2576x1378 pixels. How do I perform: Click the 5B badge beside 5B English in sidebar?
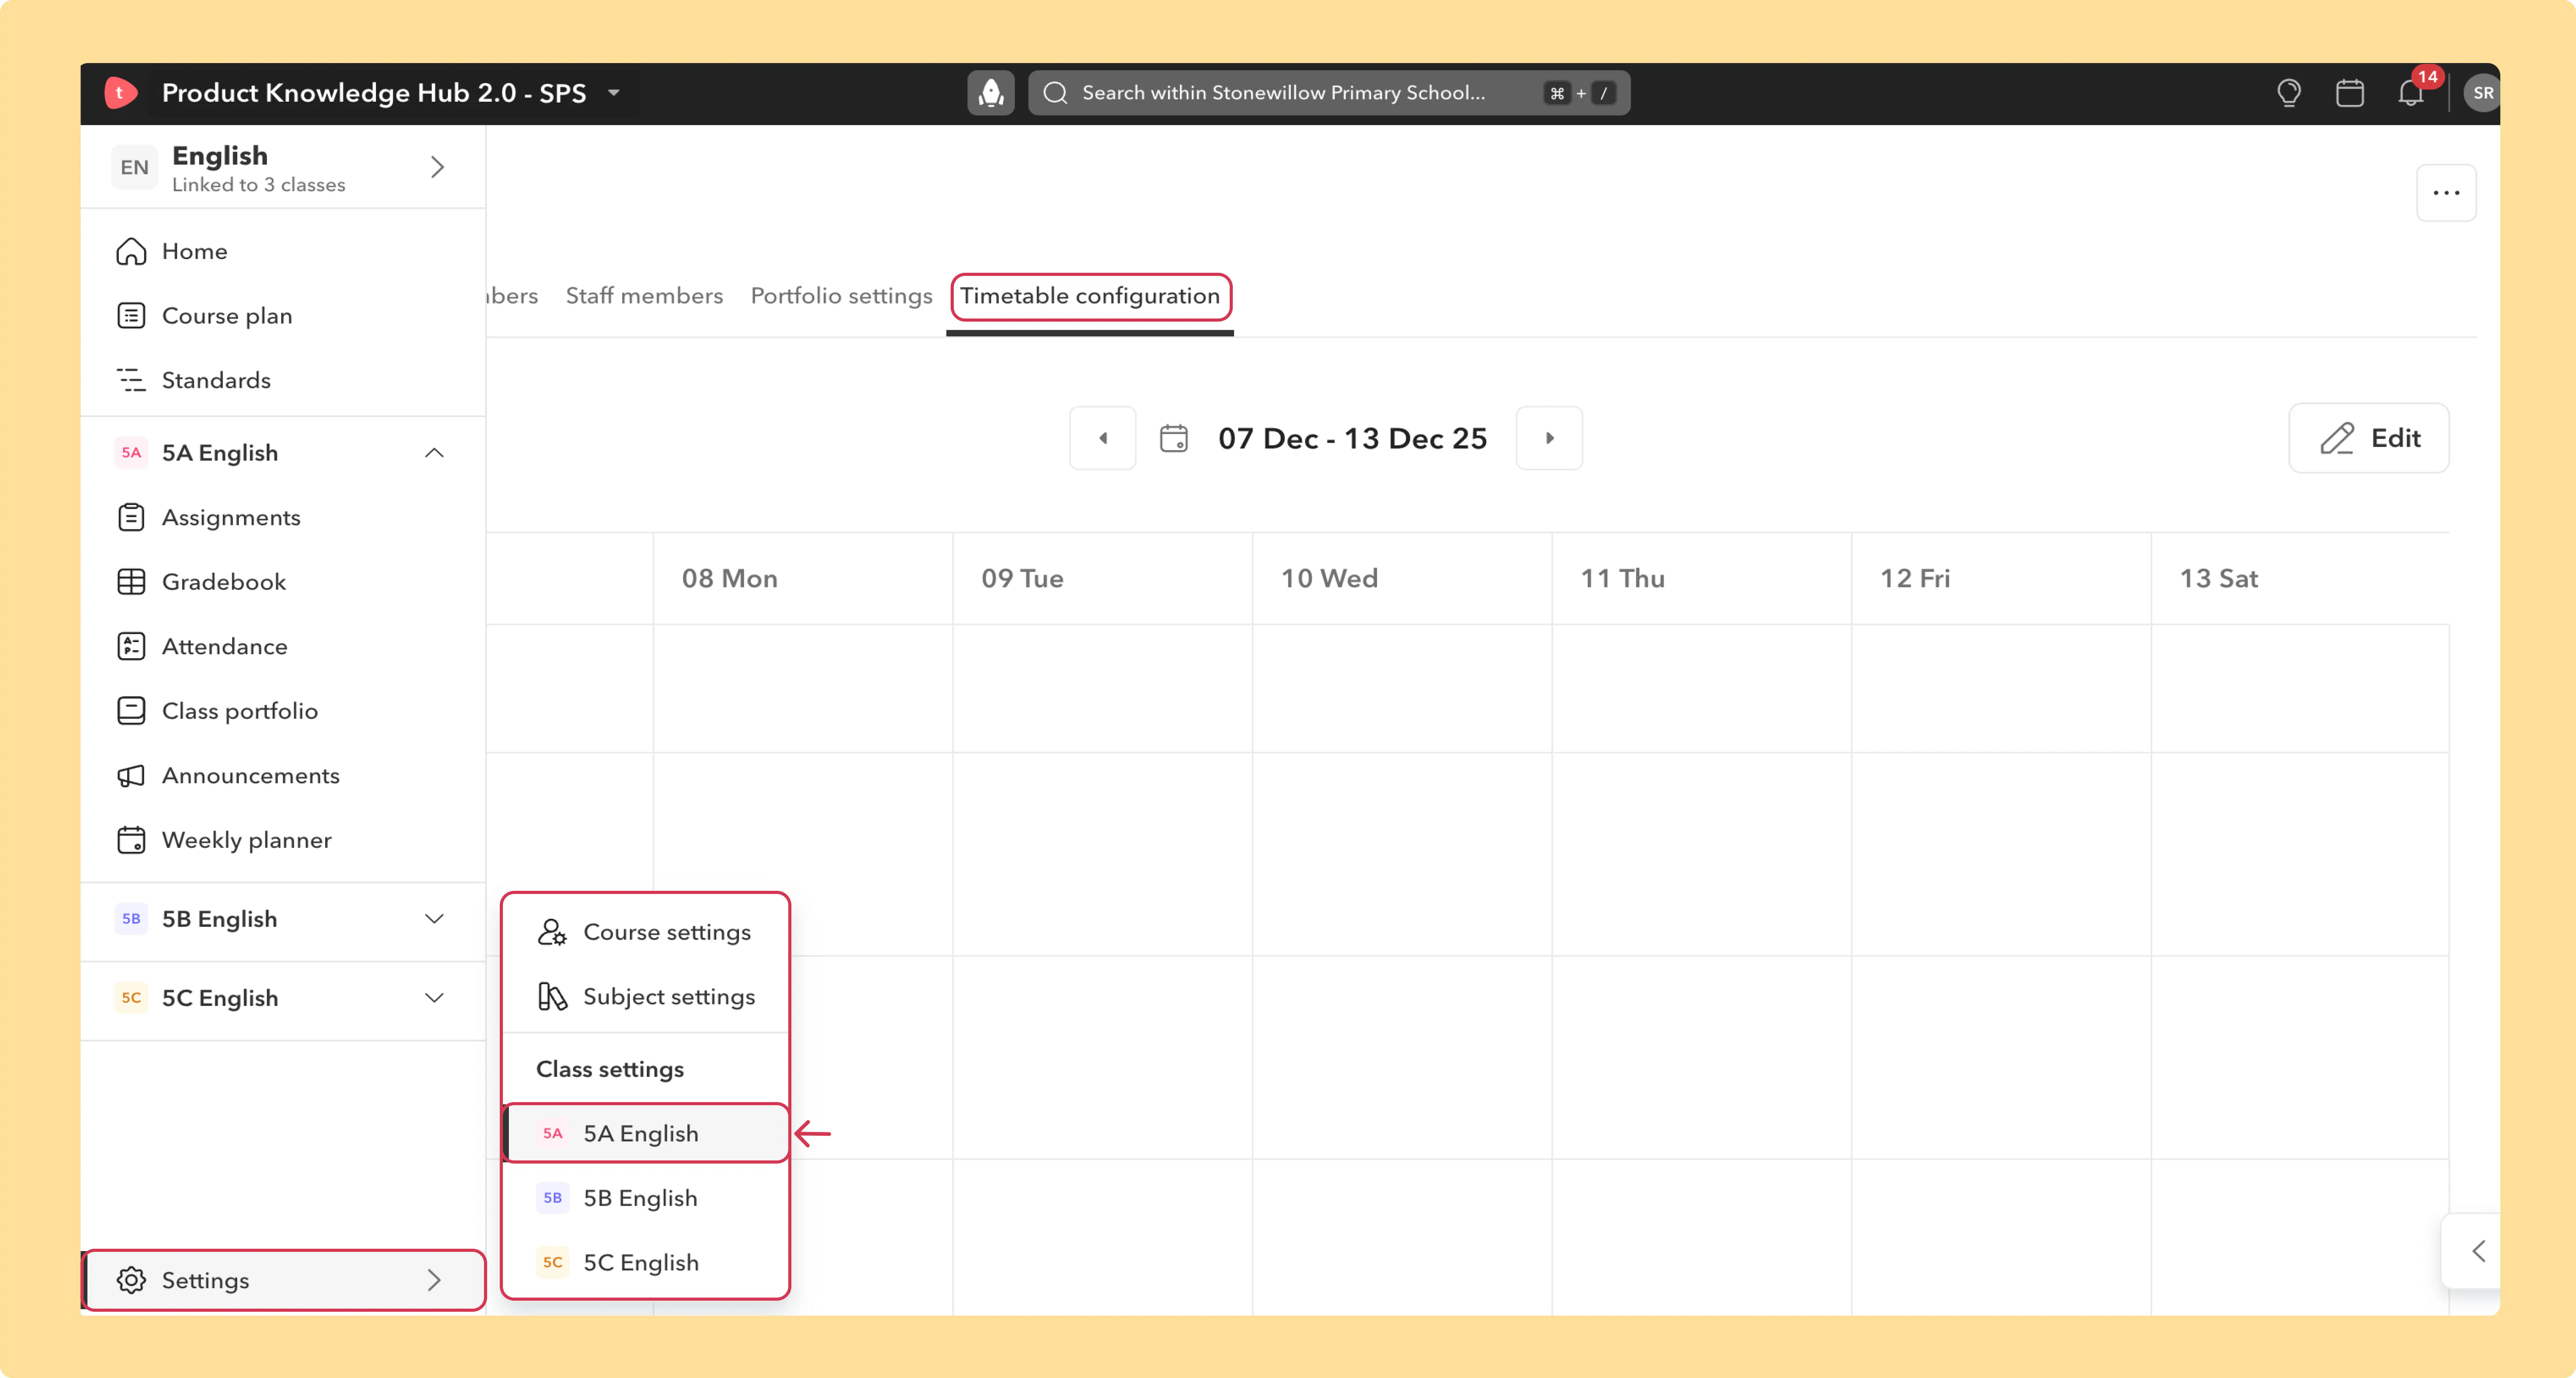pos(131,919)
